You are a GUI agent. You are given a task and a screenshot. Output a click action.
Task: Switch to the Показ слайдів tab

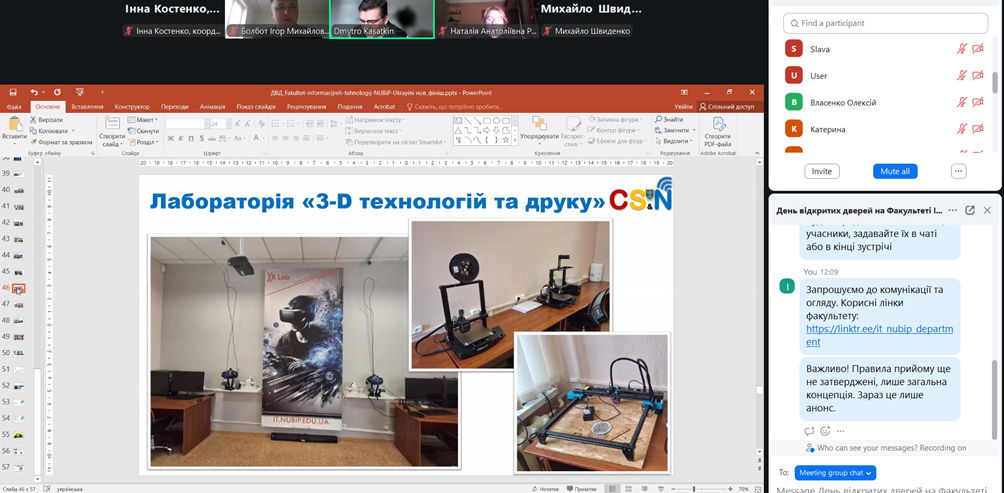tap(256, 107)
